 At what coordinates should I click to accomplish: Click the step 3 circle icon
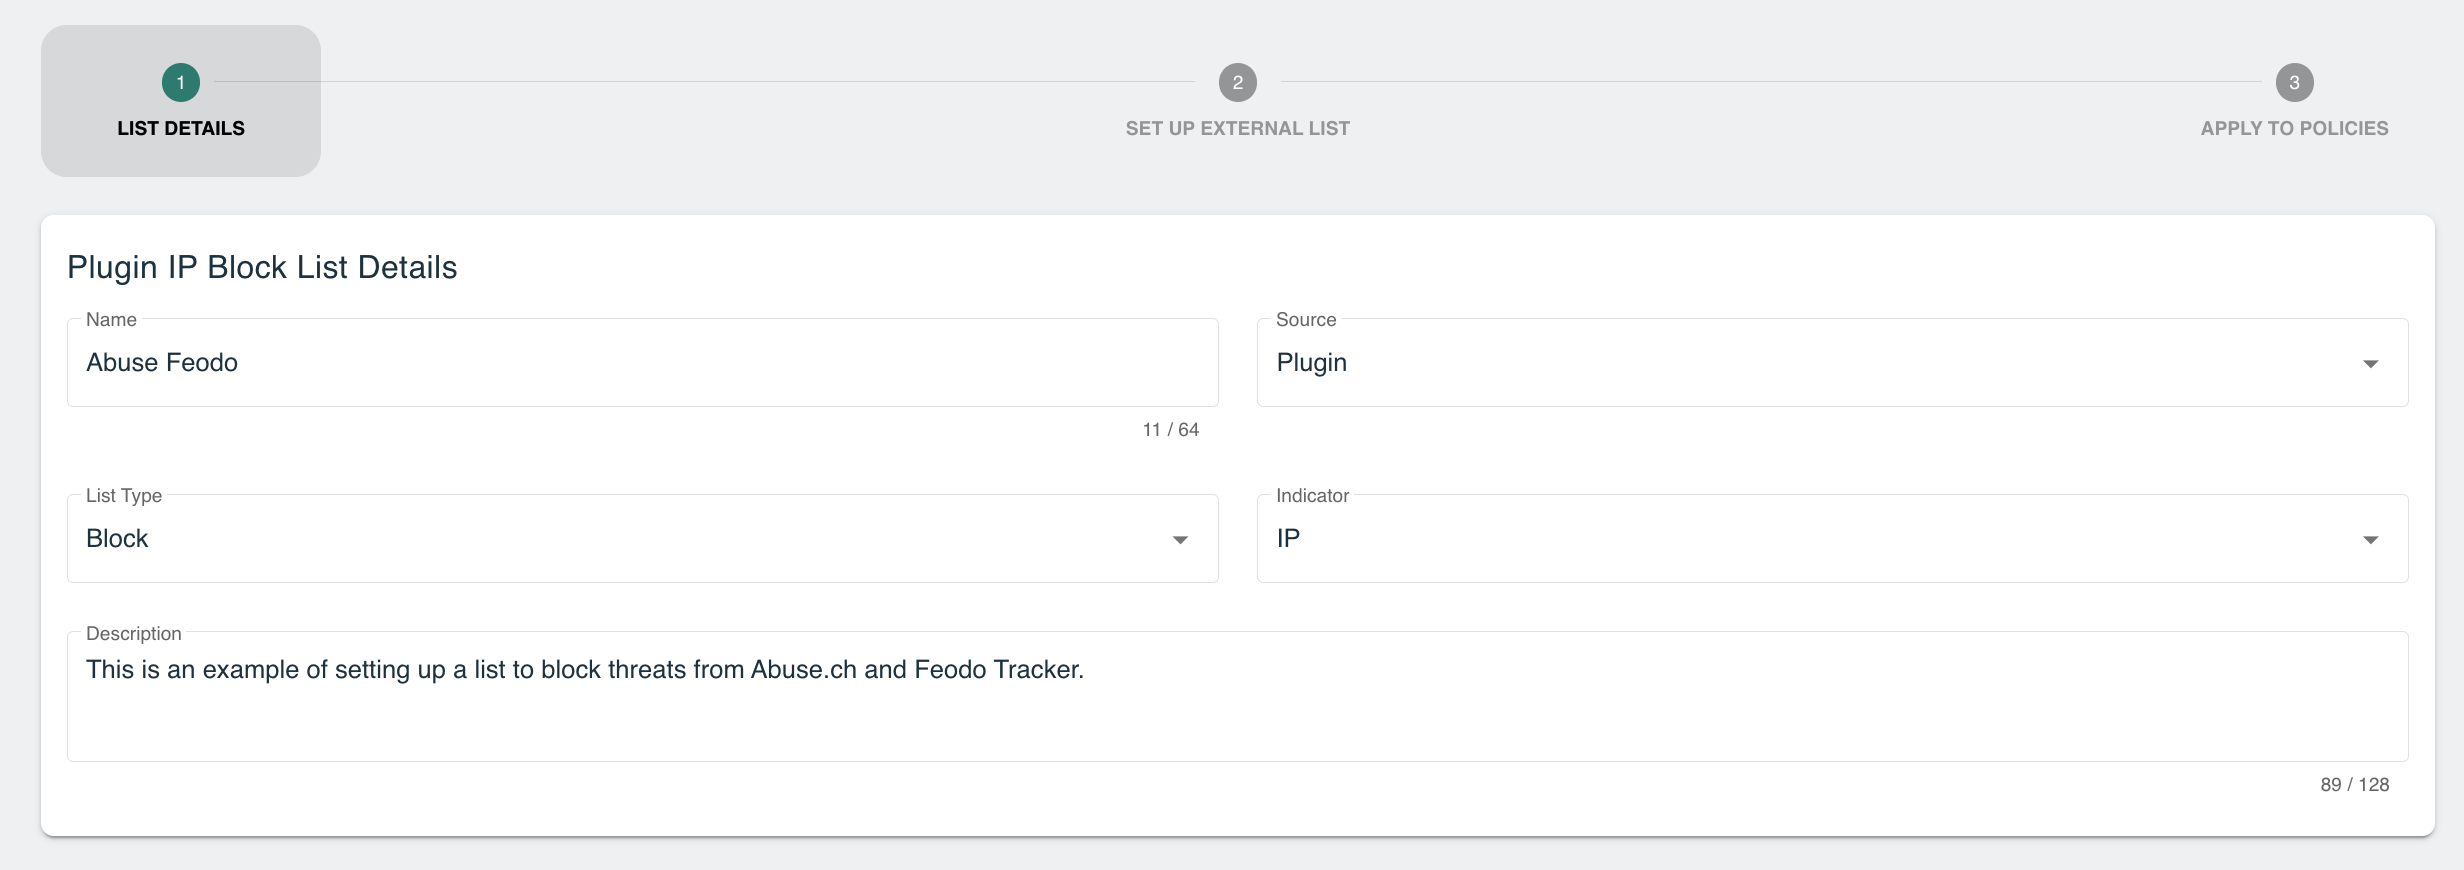2294,82
